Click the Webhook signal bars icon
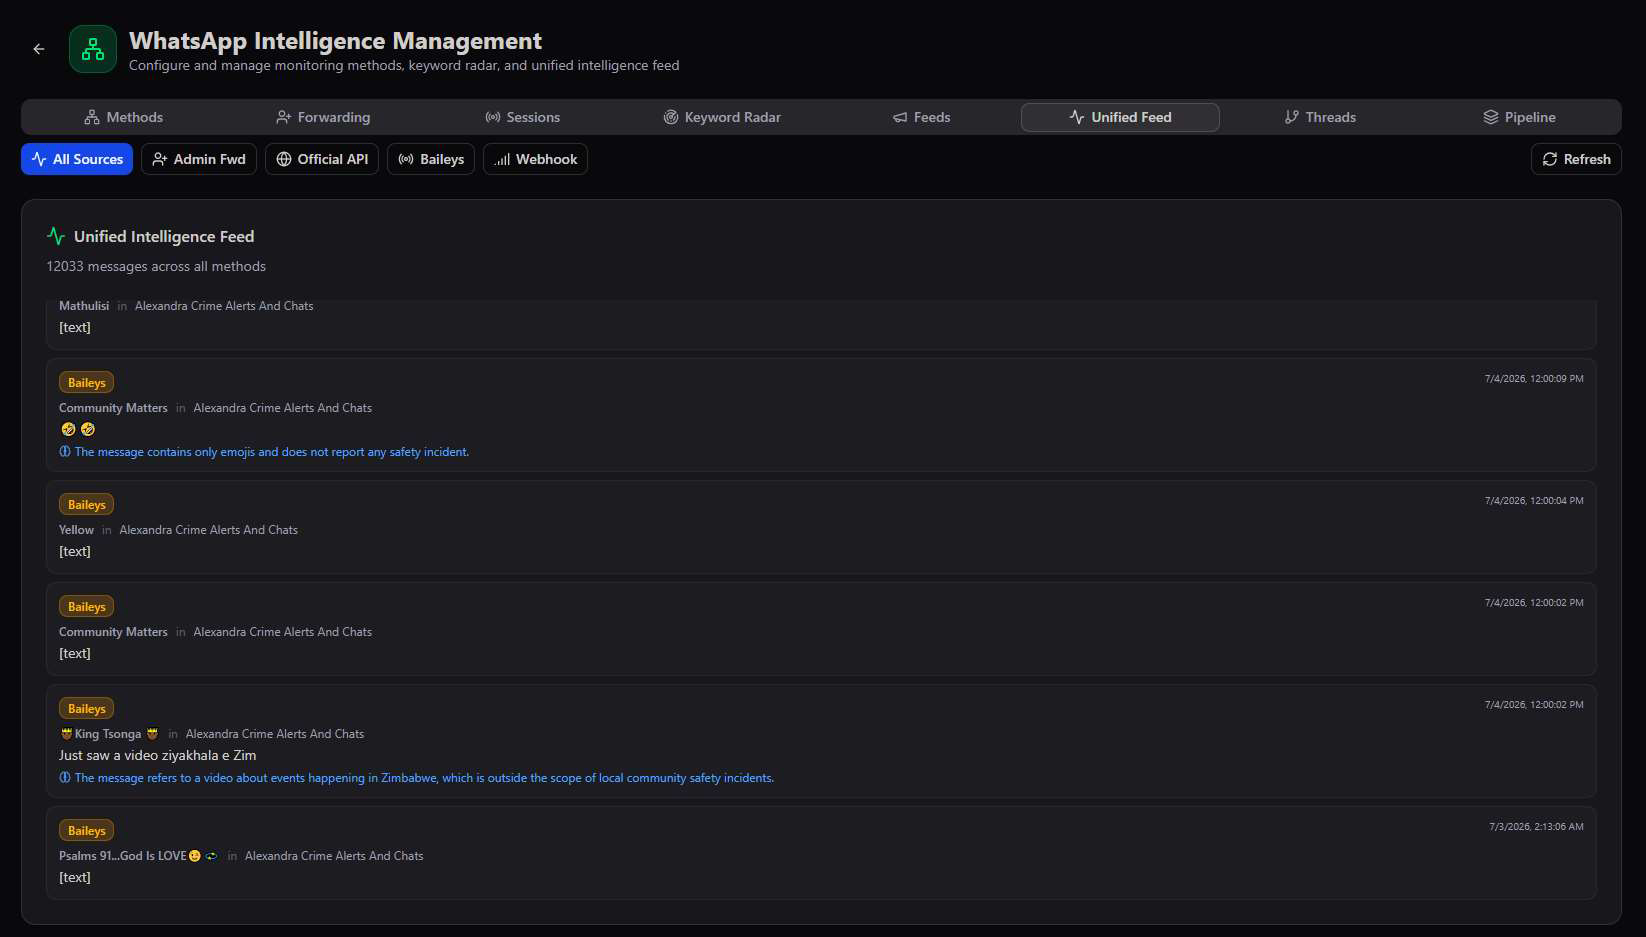The height and width of the screenshot is (937, 1646). click(502, 159)
